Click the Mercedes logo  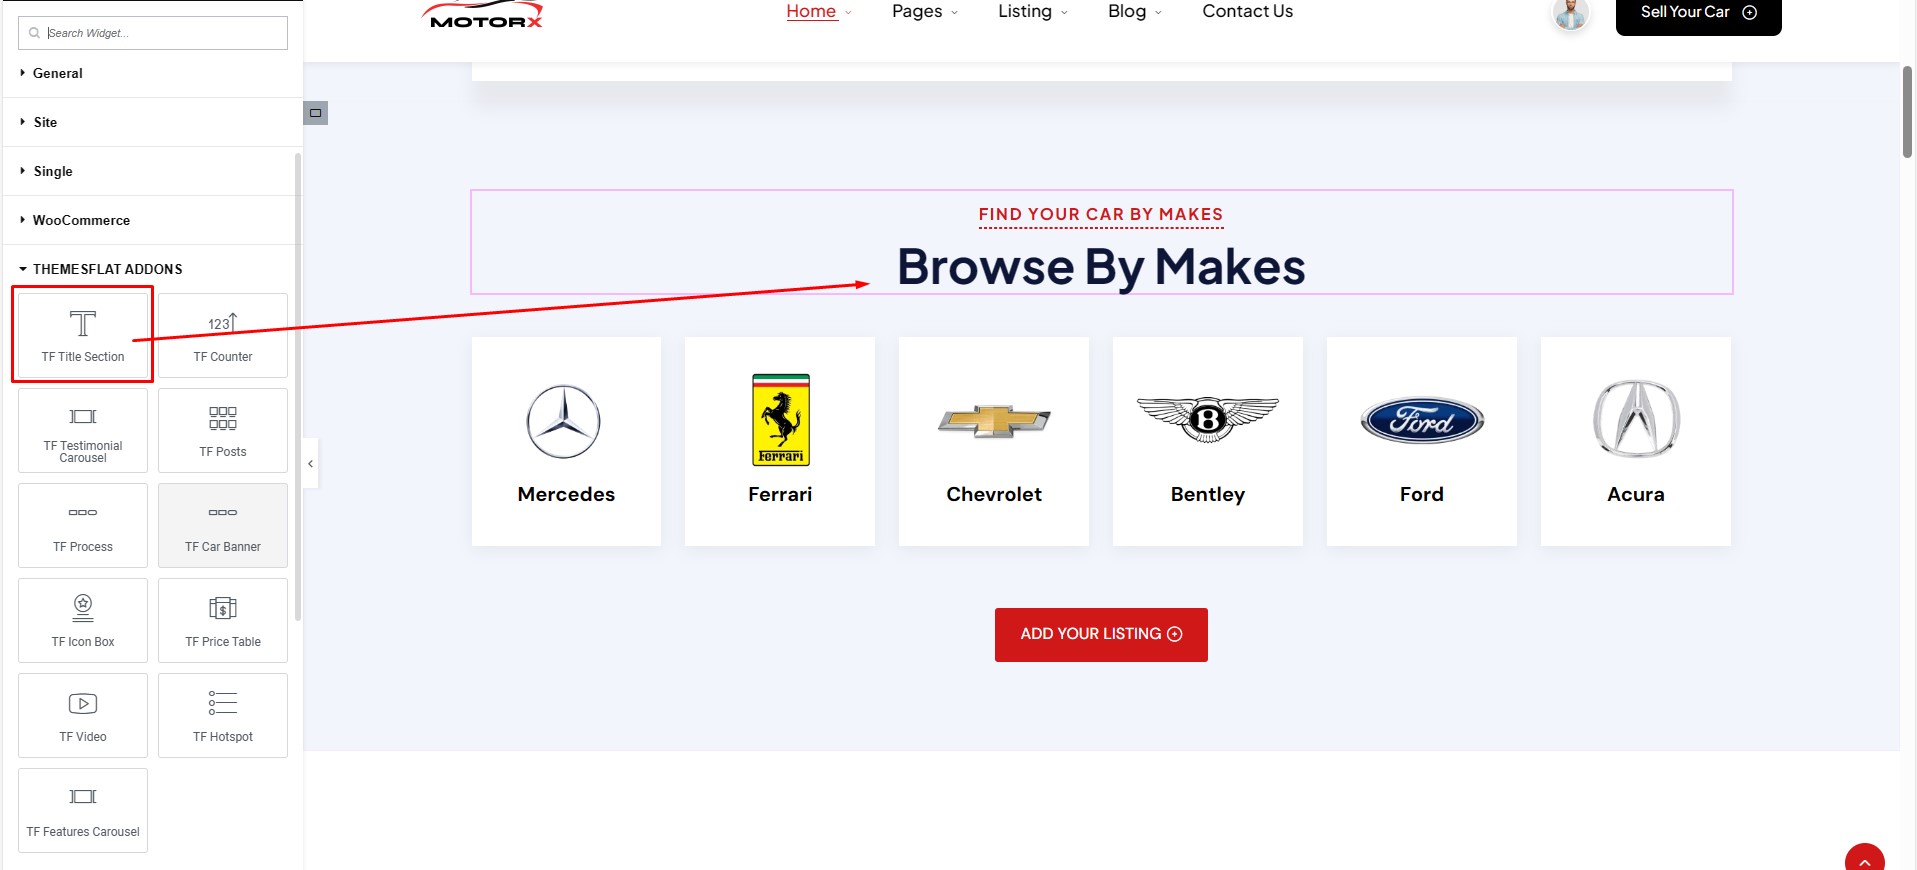(x=563, y=422)
